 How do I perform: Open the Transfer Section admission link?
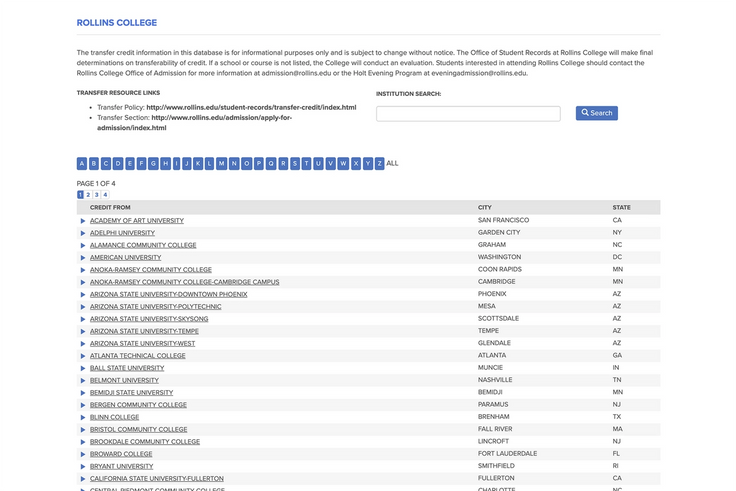(x=194, y=123)
